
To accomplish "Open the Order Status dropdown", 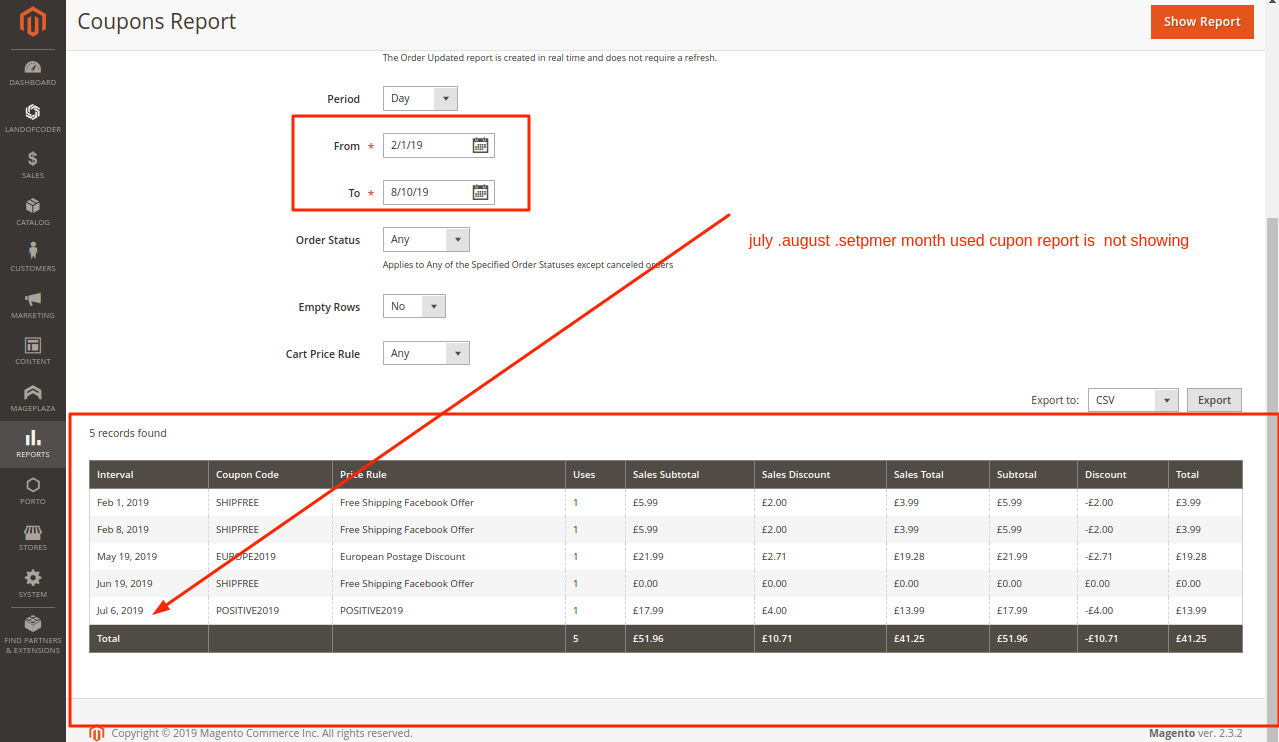I will (x=426, y=240).
